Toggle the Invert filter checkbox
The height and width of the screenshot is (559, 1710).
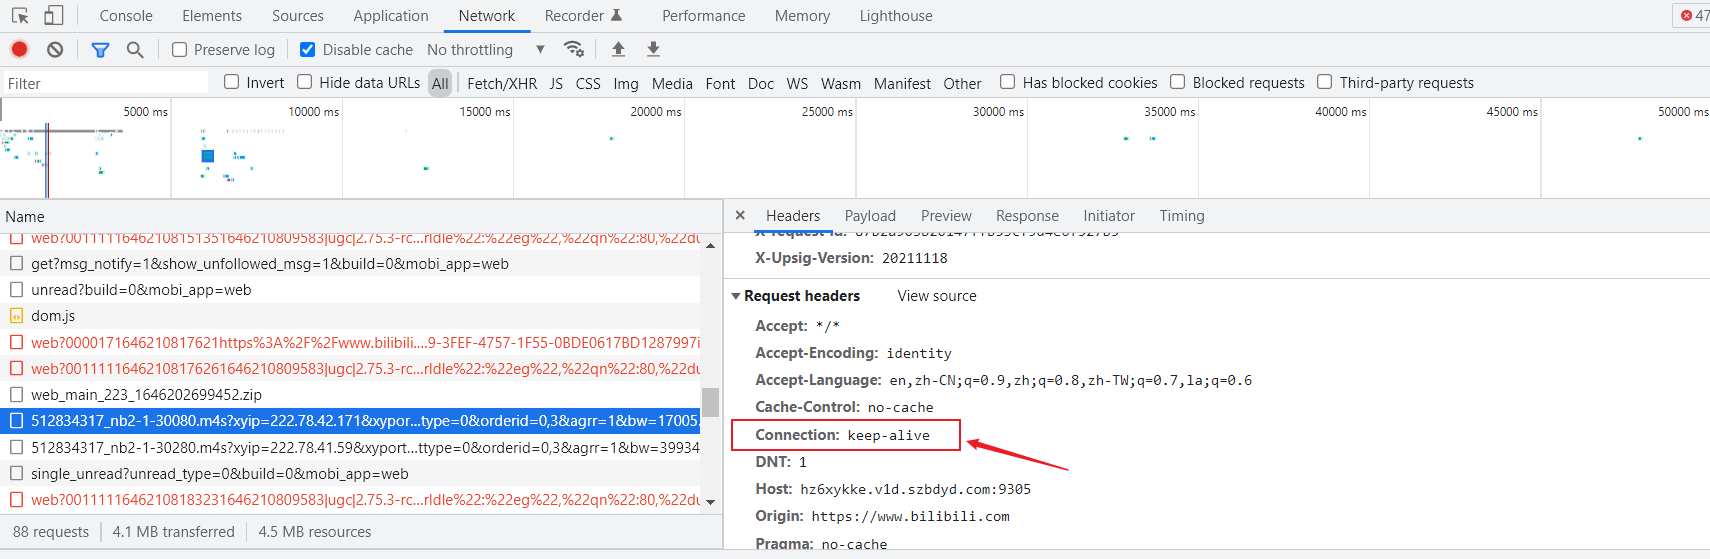[x=232, y=82]
